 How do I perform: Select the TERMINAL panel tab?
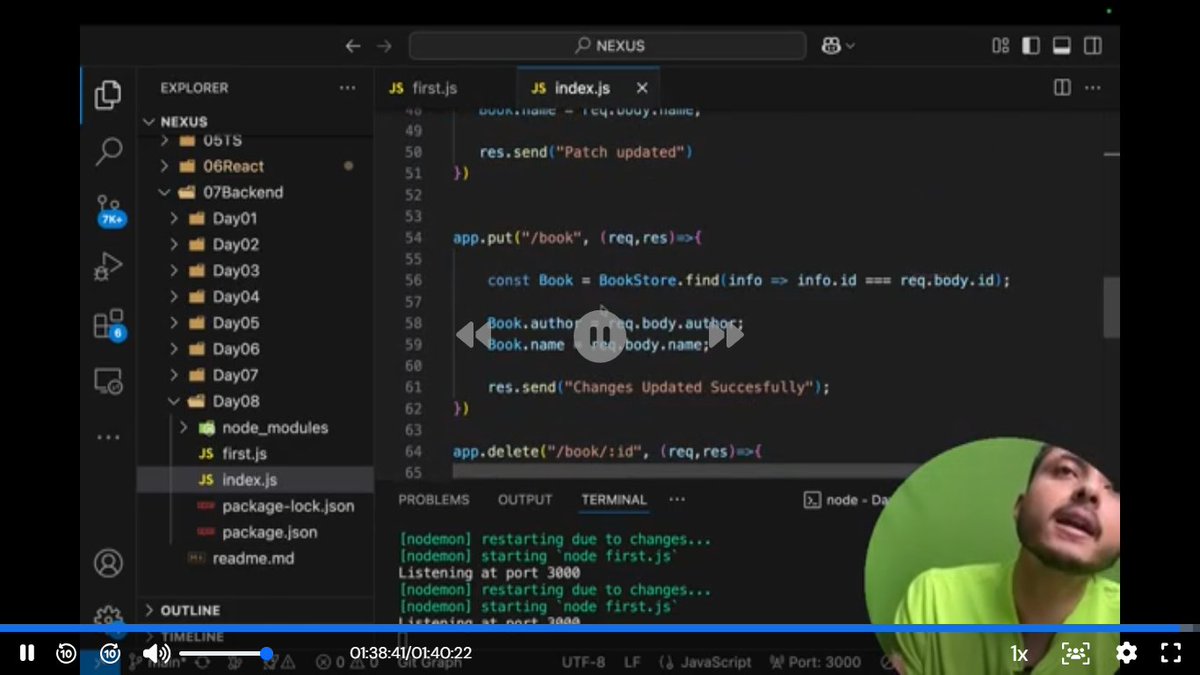(614, 499)
